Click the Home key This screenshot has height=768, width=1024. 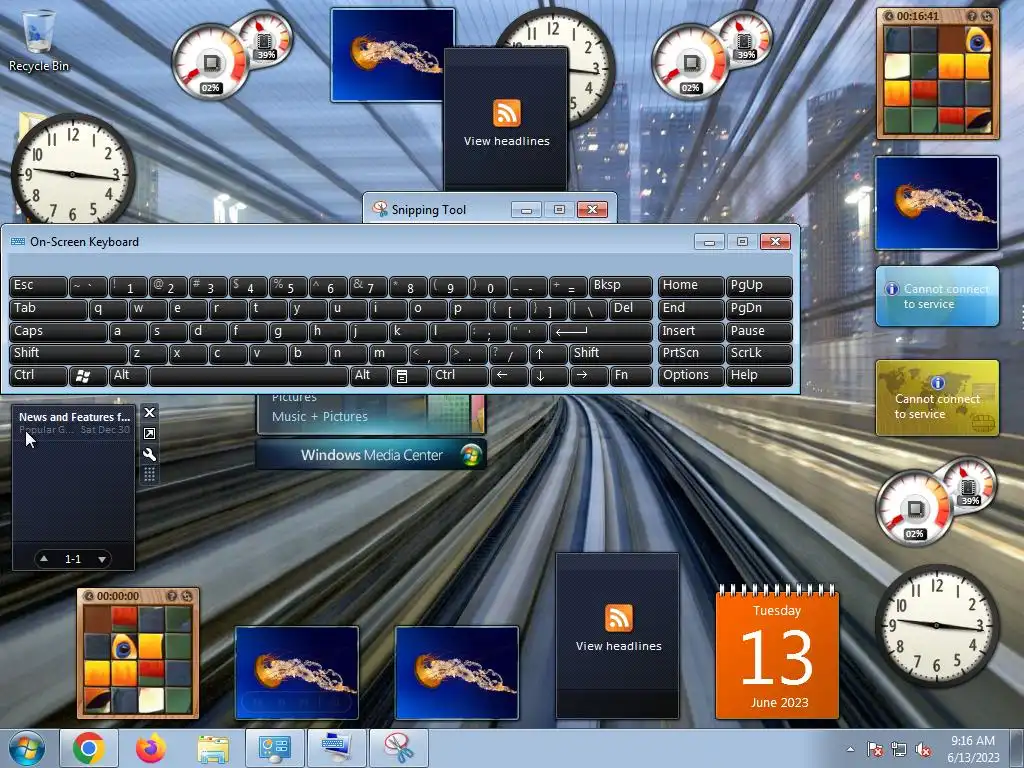tap(691, 286)
